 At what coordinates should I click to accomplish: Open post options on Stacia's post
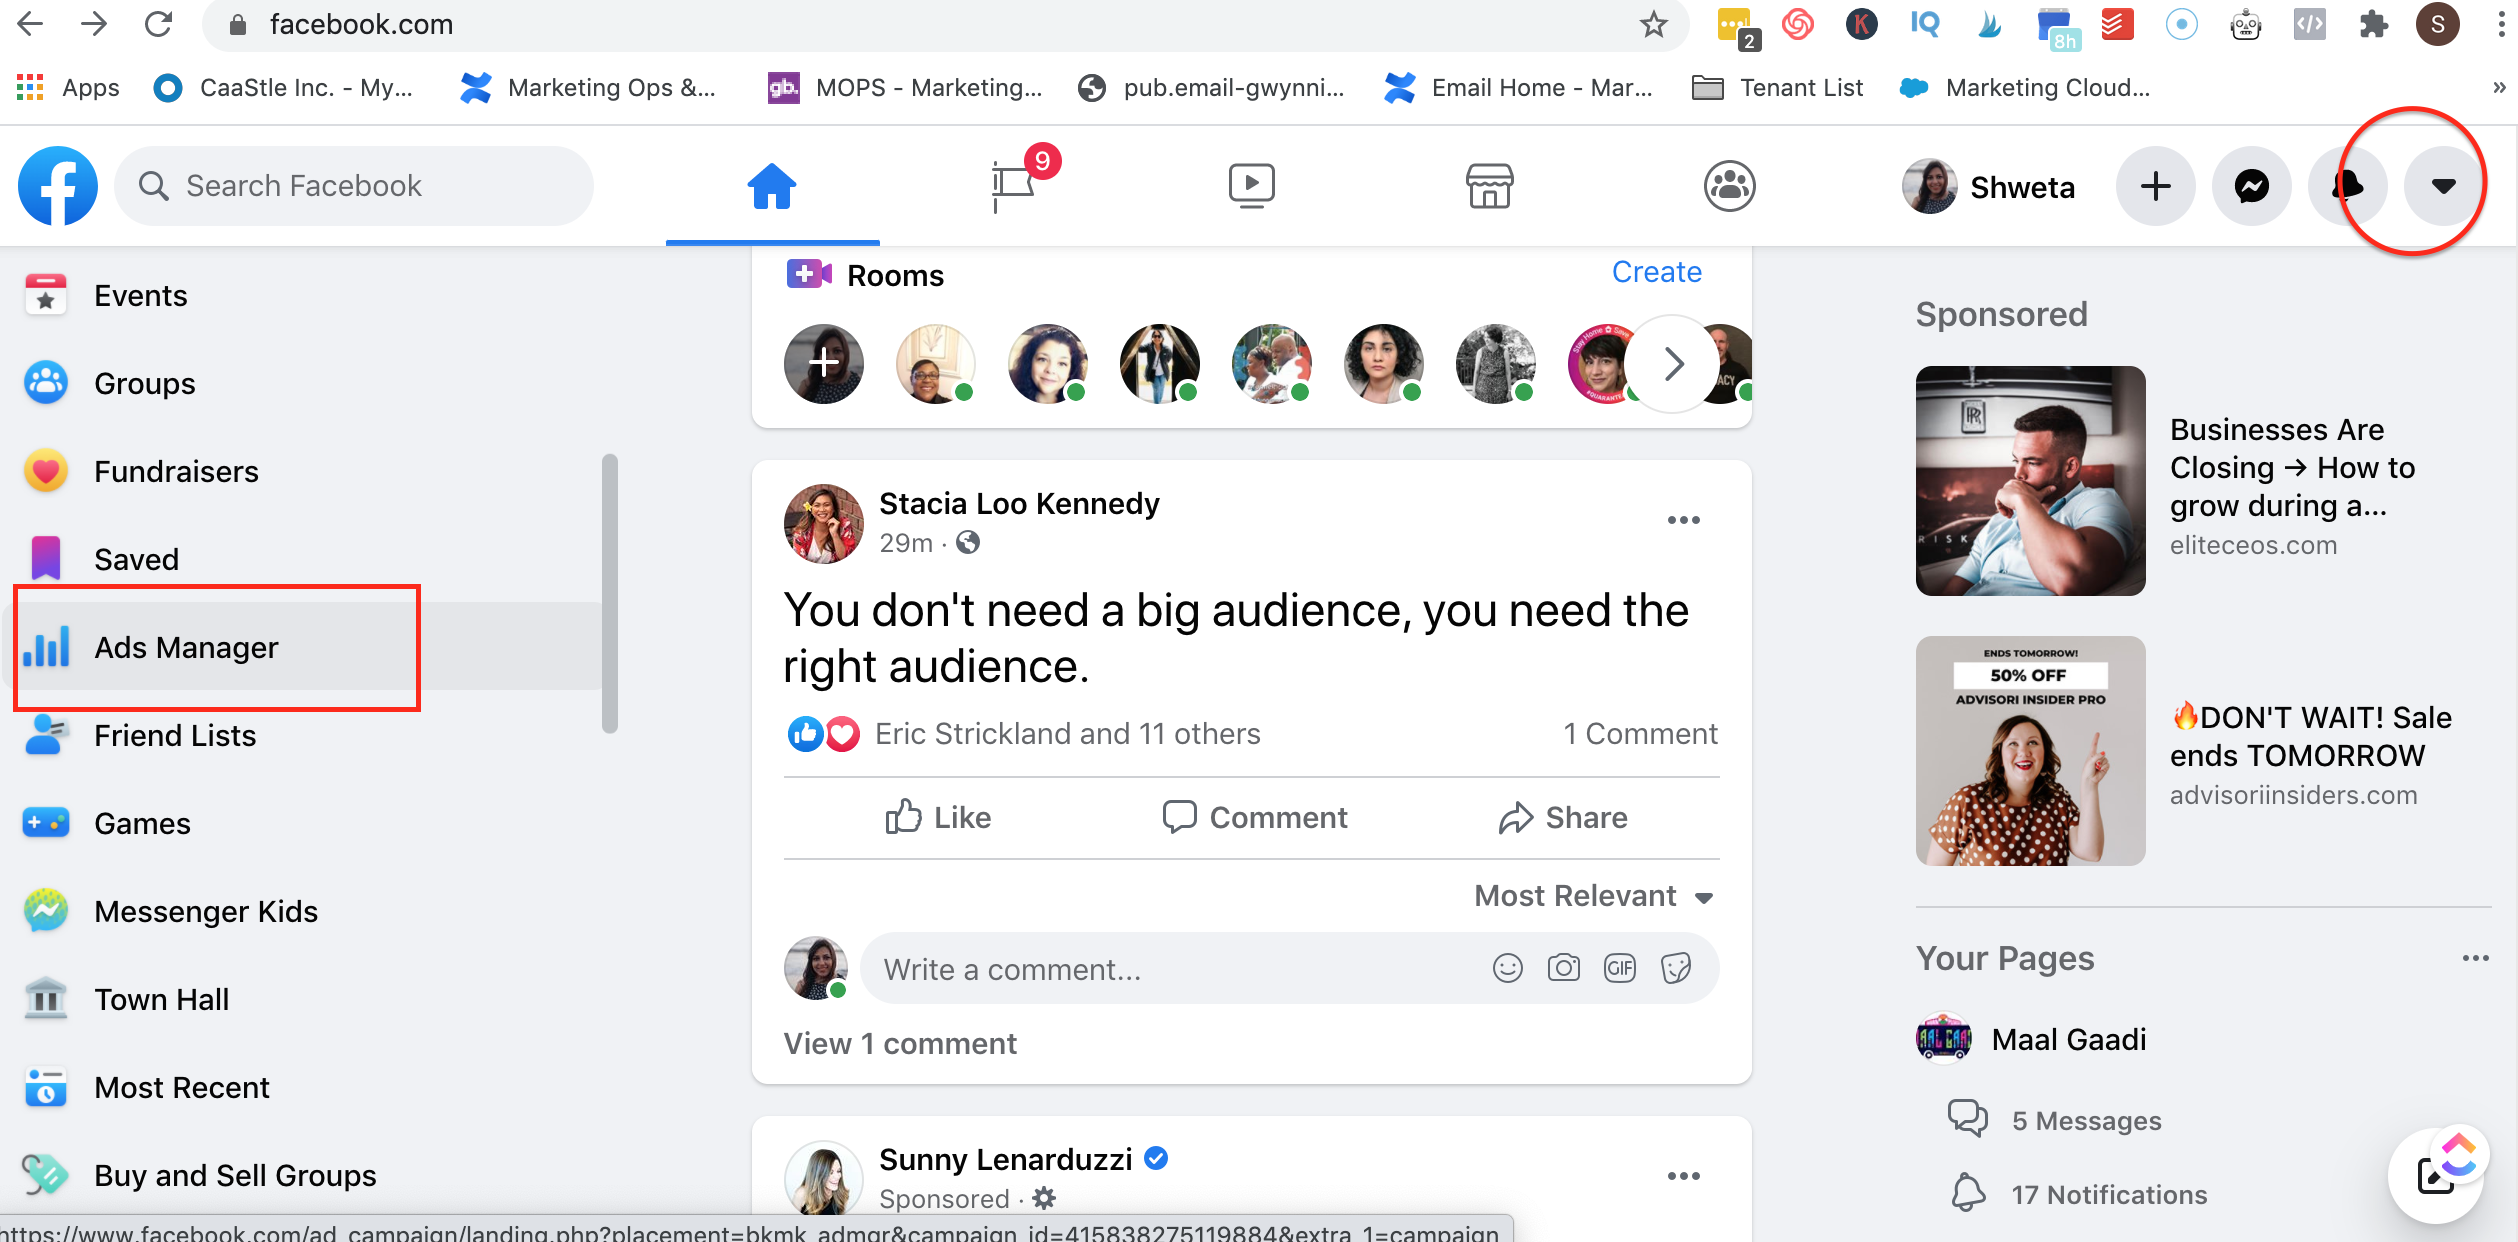click(x=1683, y=520)
